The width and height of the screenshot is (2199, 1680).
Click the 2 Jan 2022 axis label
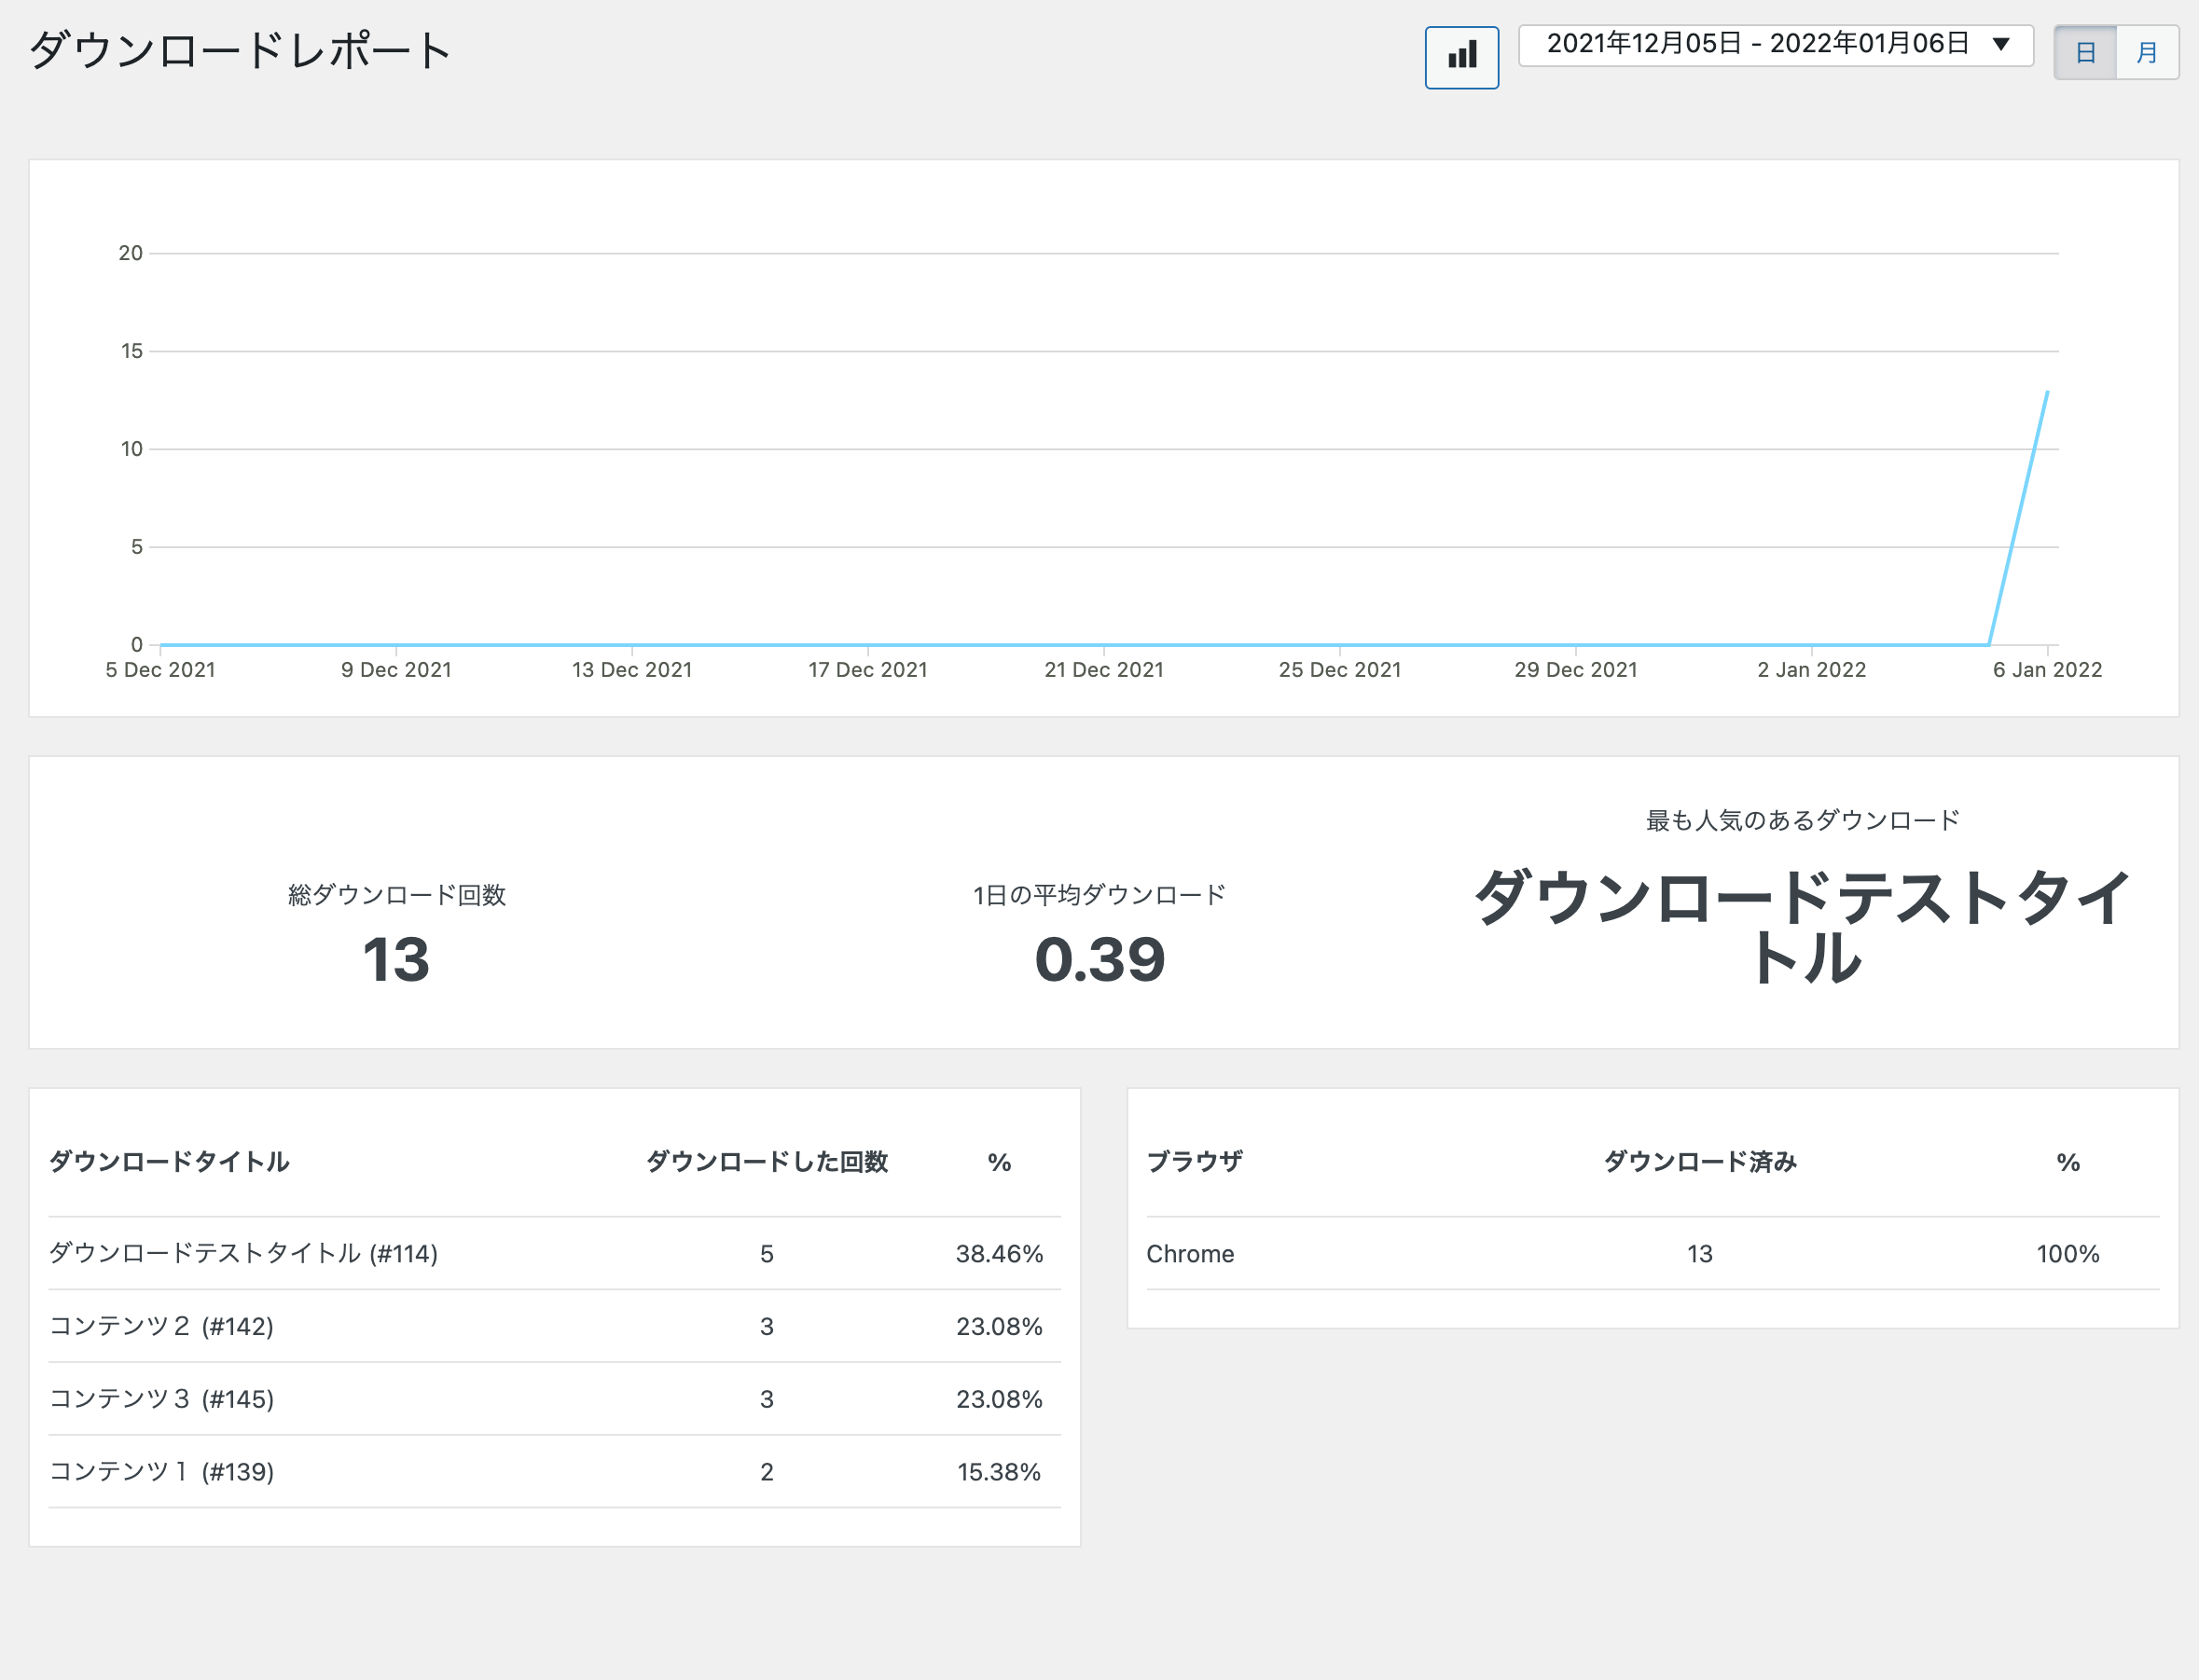1812,670
